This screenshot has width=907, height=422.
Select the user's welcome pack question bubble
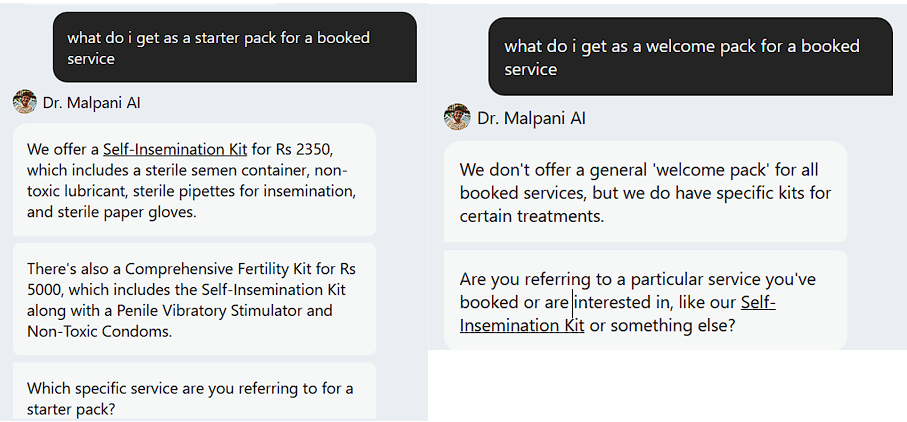point(690,58)
